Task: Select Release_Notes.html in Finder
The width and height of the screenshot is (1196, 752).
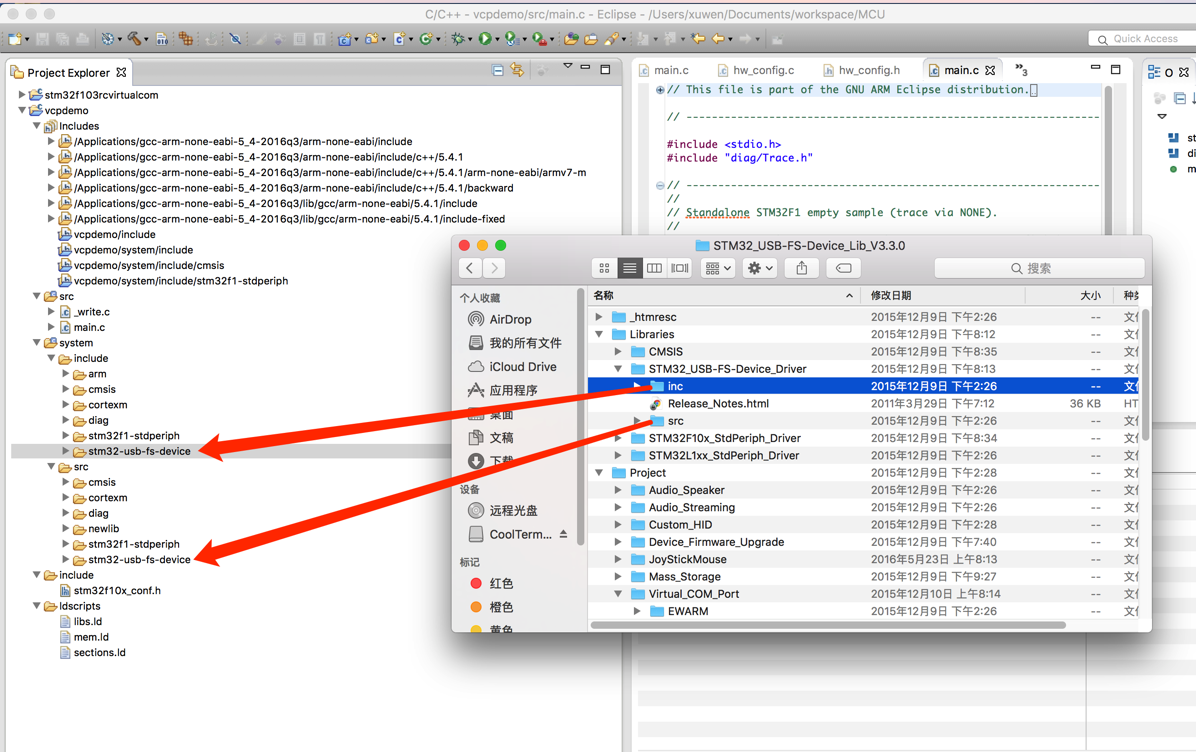Action: coord(718,403)
